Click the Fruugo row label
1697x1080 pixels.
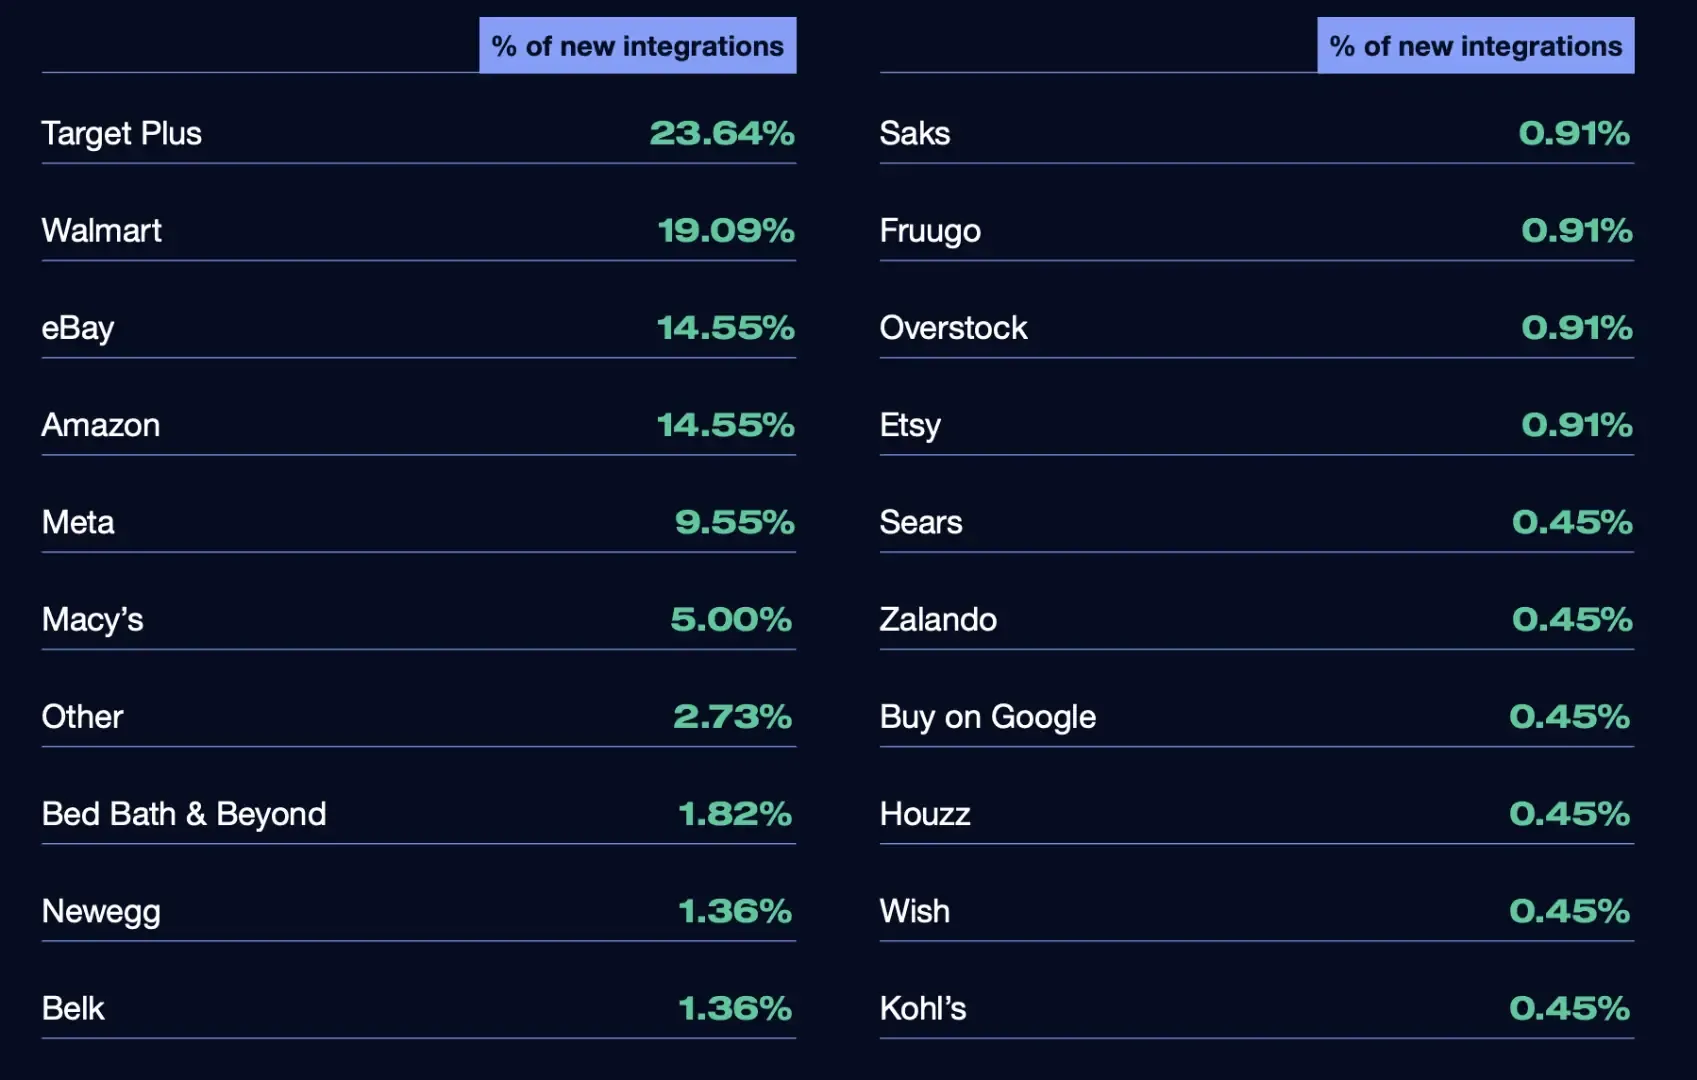pyautogui.click(x=930, y=232)
